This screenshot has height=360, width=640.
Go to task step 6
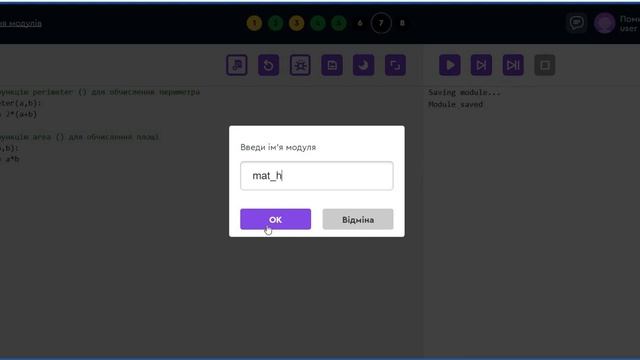coord(360,23)
